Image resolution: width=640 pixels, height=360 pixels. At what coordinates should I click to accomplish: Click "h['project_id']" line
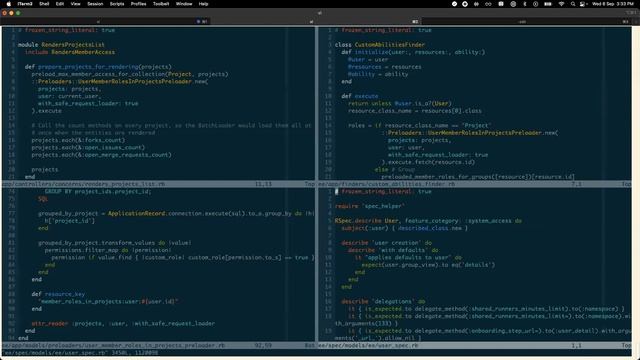69,221
